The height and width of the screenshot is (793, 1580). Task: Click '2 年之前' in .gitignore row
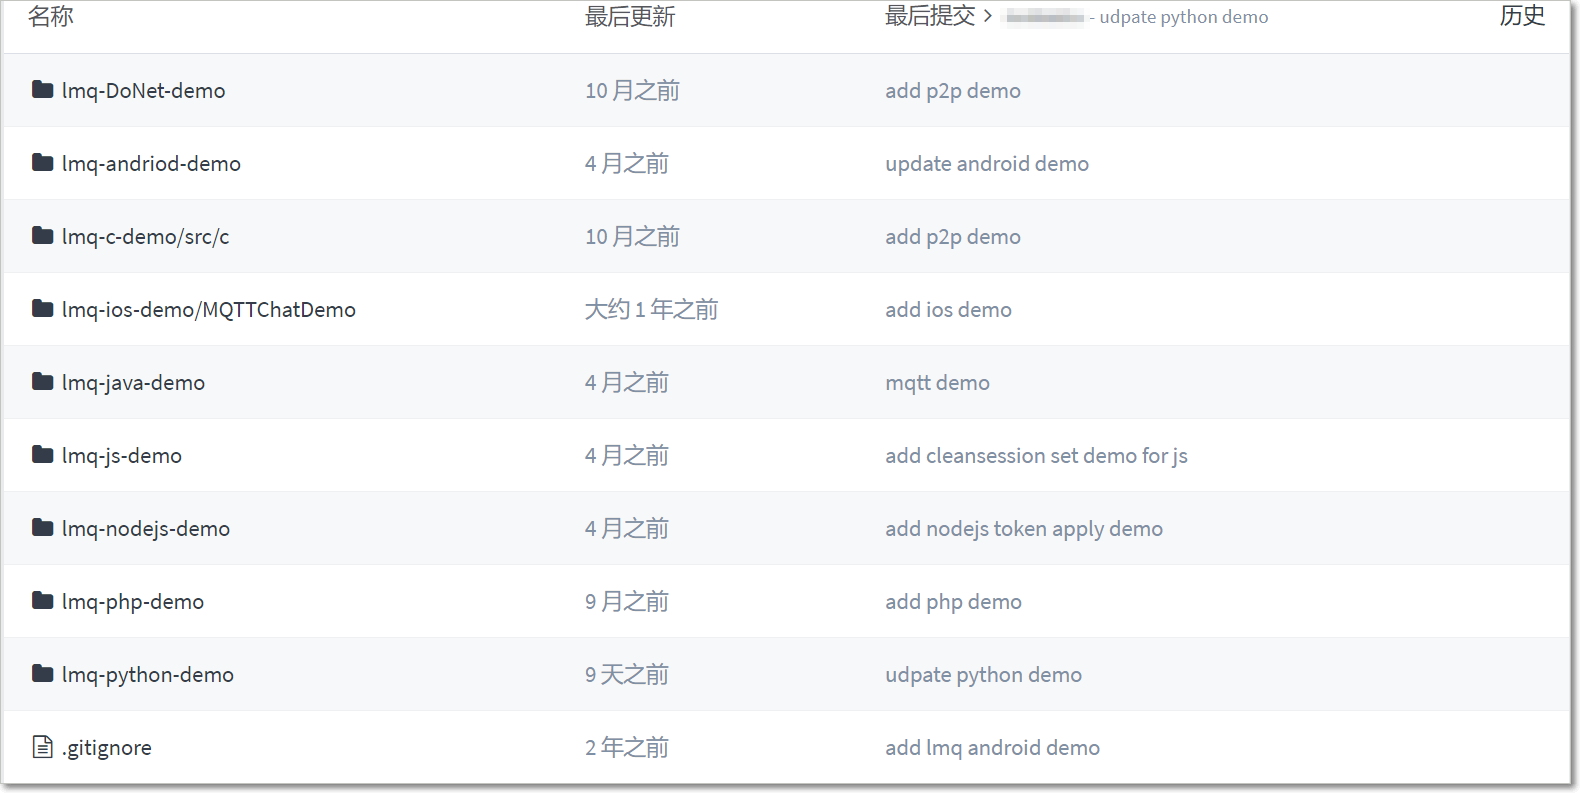(x=627, y=748)
